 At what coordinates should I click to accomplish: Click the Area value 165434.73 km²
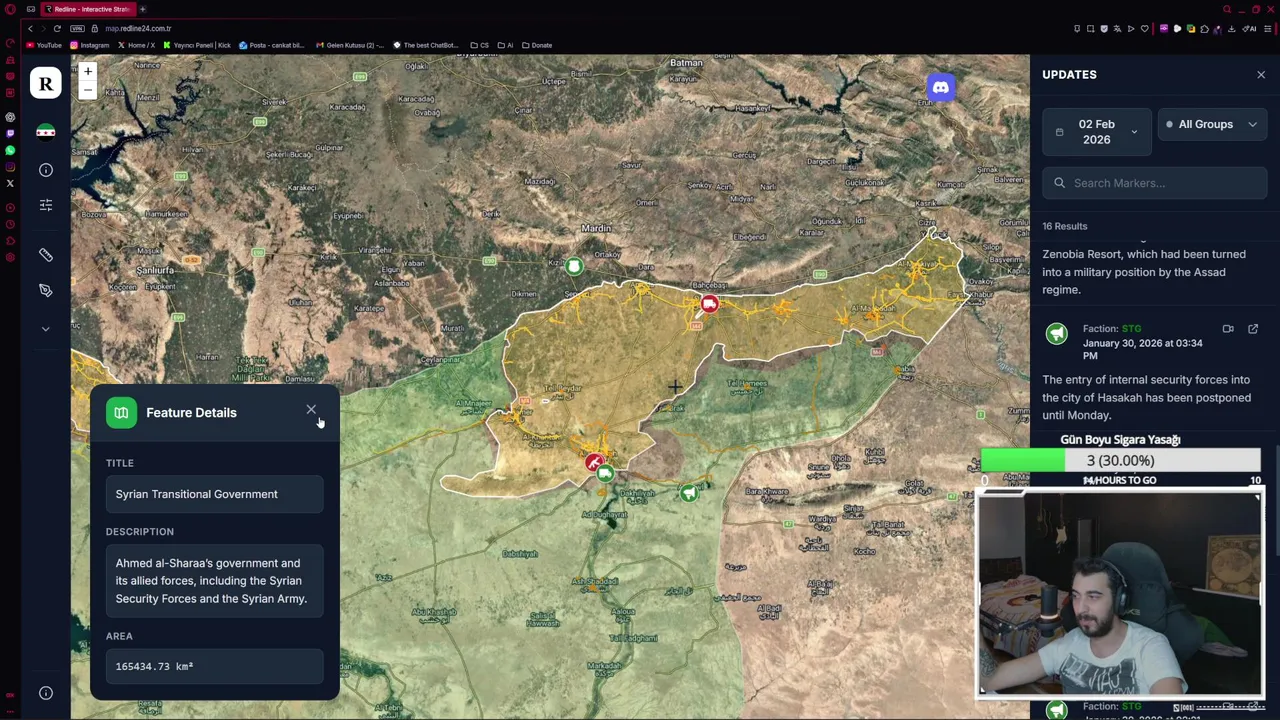pos(215,666)
